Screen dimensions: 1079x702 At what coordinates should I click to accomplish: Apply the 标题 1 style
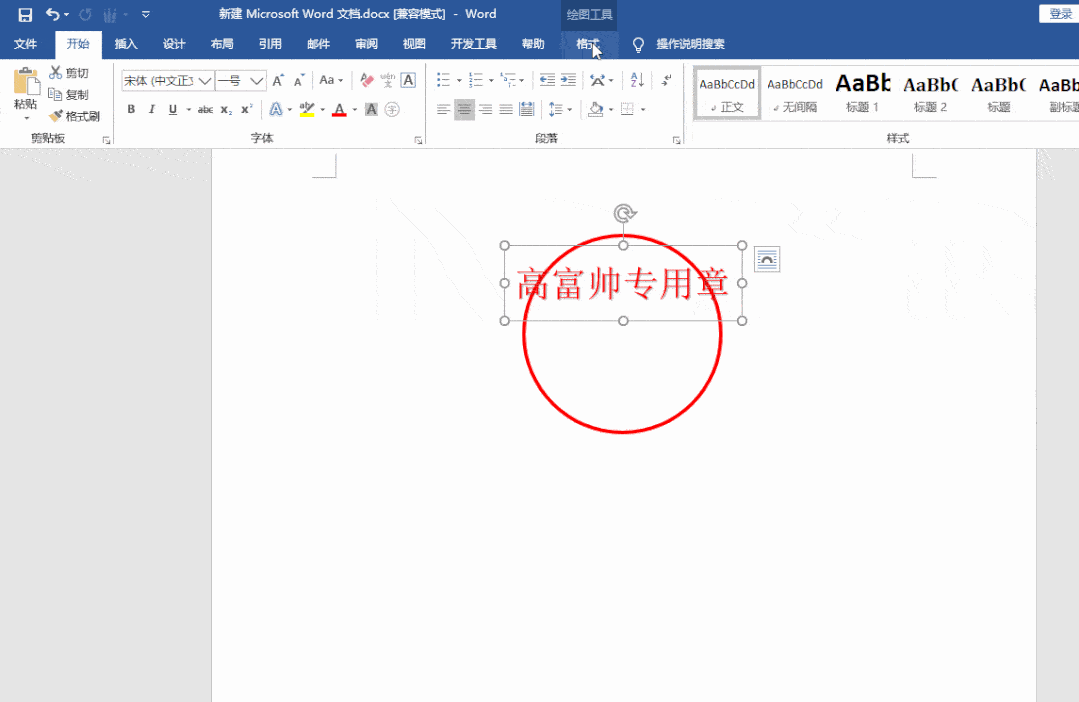click(x=862, y=94)
